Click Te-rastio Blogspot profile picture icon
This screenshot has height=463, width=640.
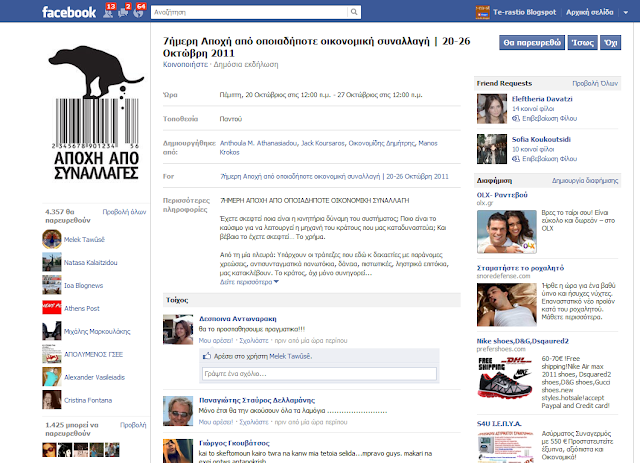(482, 12)
